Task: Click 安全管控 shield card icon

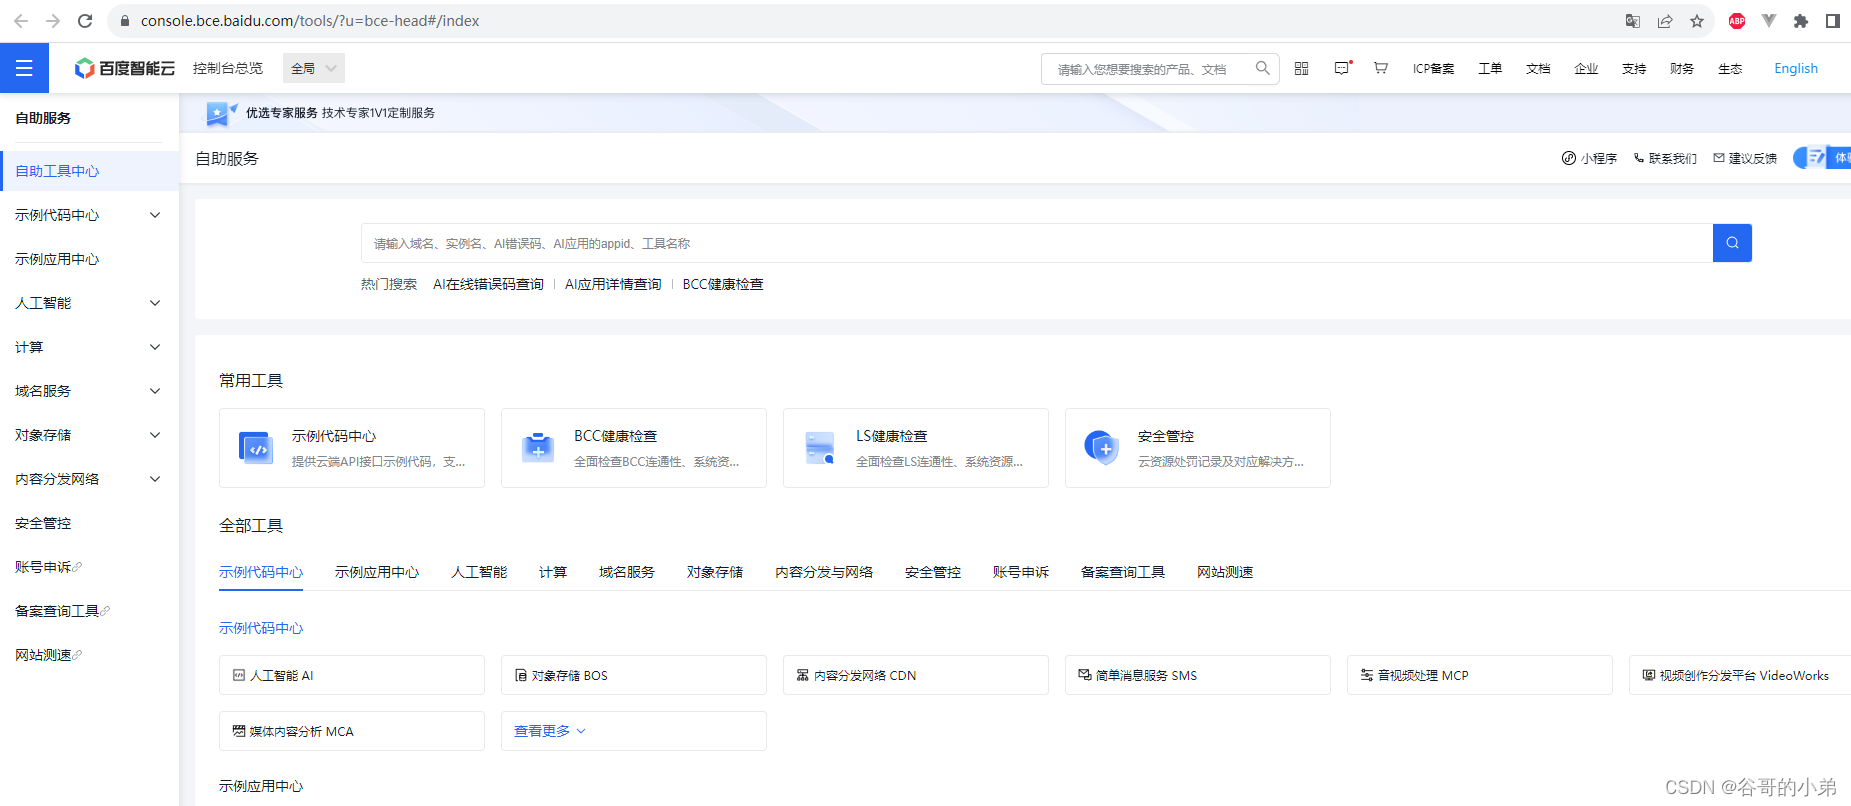Action: (1102, 448)
